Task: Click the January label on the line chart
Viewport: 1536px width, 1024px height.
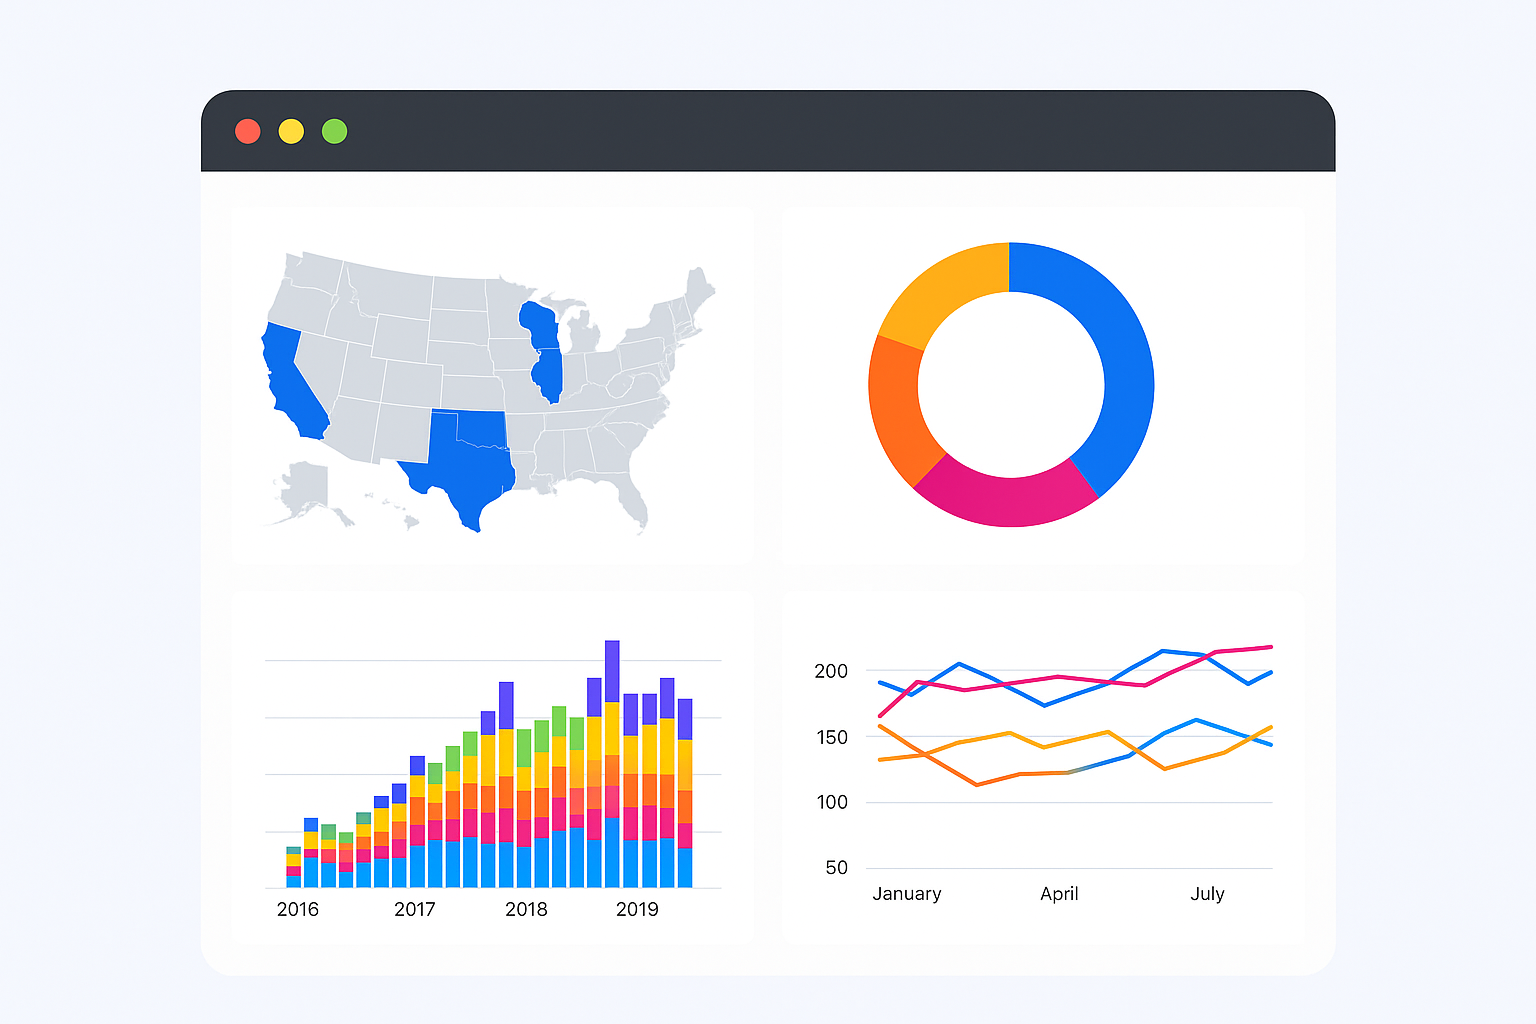Action: [x=906, y=894]
